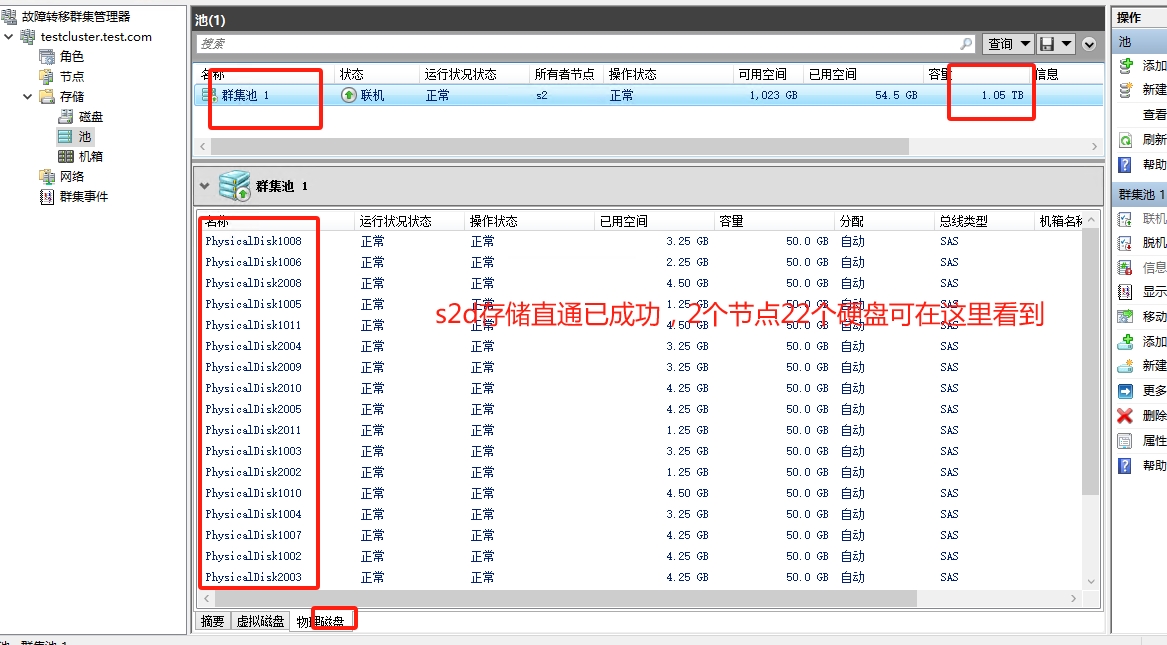Collapse the testcluster.test.com tree node

click(9, 36)
